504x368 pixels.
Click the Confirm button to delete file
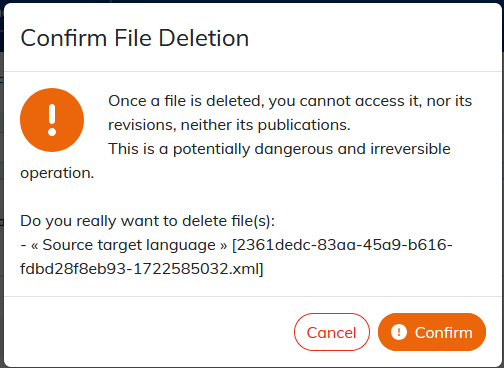[x=432, y=332]
